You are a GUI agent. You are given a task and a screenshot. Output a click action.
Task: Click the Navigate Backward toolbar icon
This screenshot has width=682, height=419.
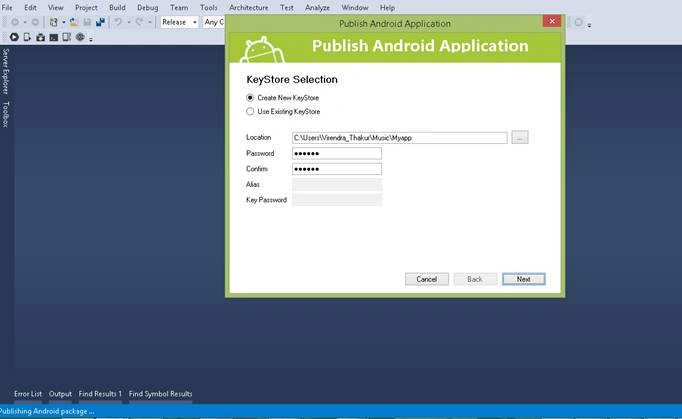(x=15, y=22)
